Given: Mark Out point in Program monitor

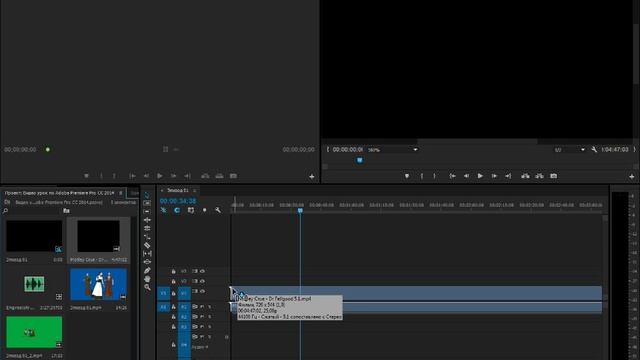Looking at the screenshot, I should pos(434,176).
